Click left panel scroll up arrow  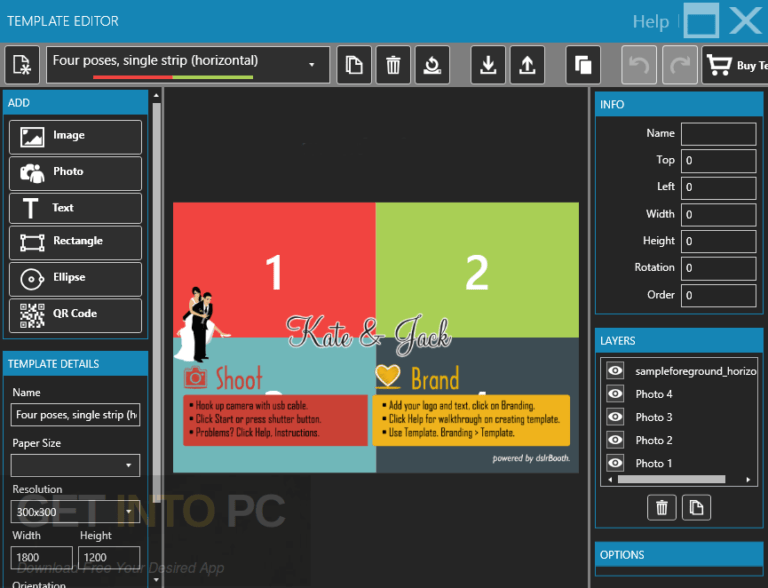click(x=156, y=96)
